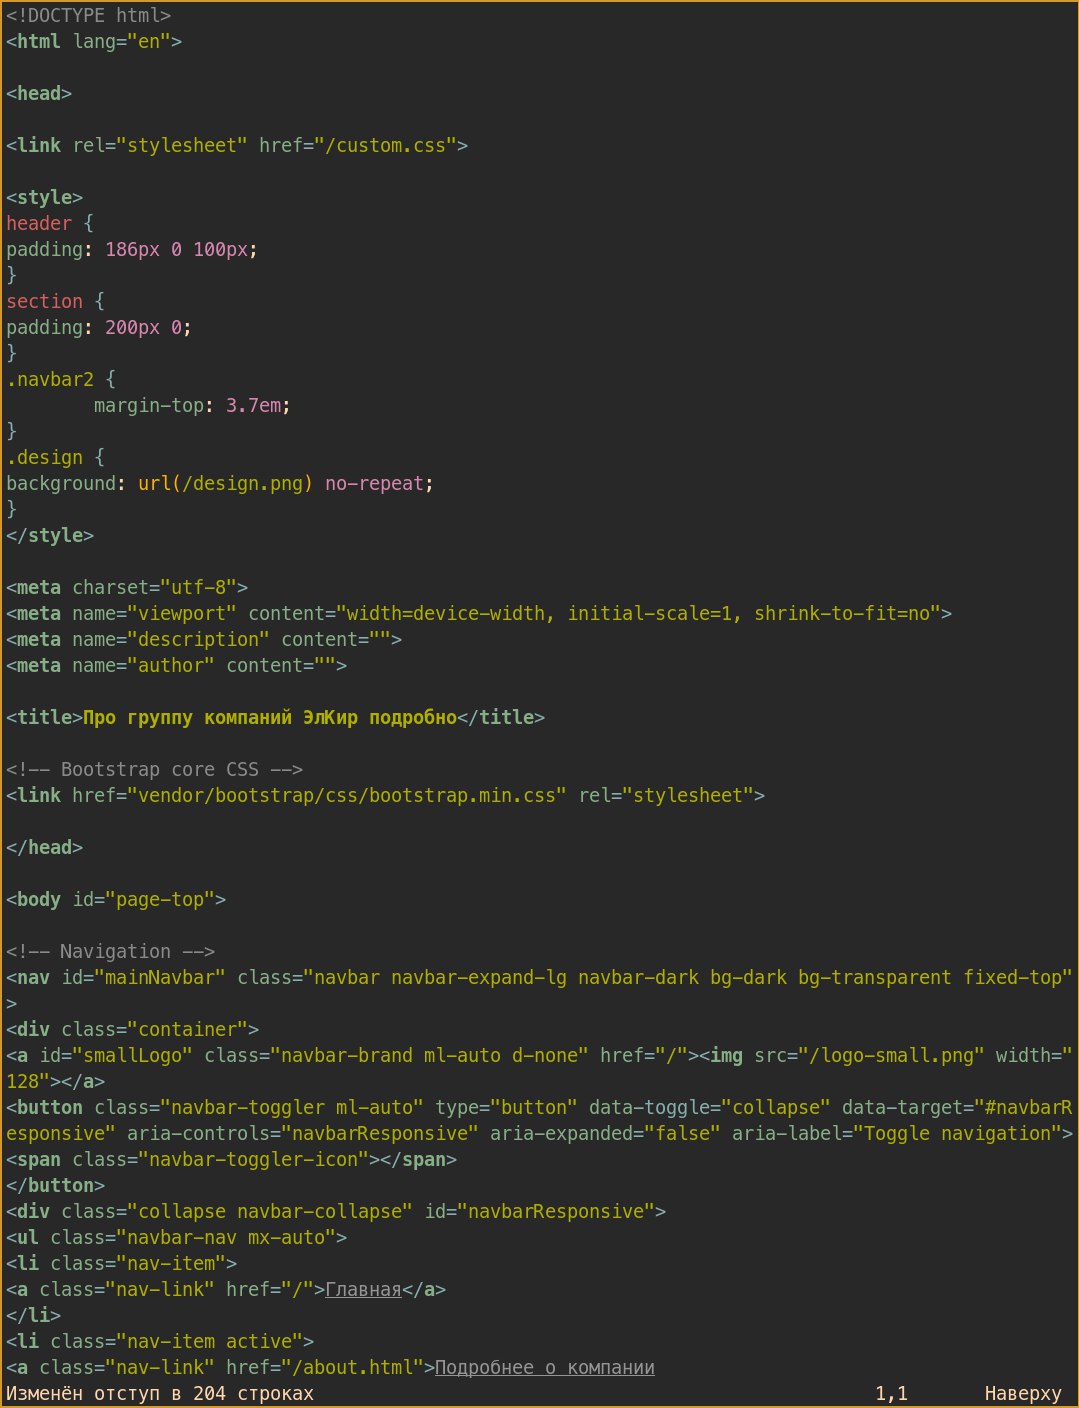Click the ul navbar-nav mx-auto line
Viewport: 1079px width, 1408px height.
coord(176,1237)
